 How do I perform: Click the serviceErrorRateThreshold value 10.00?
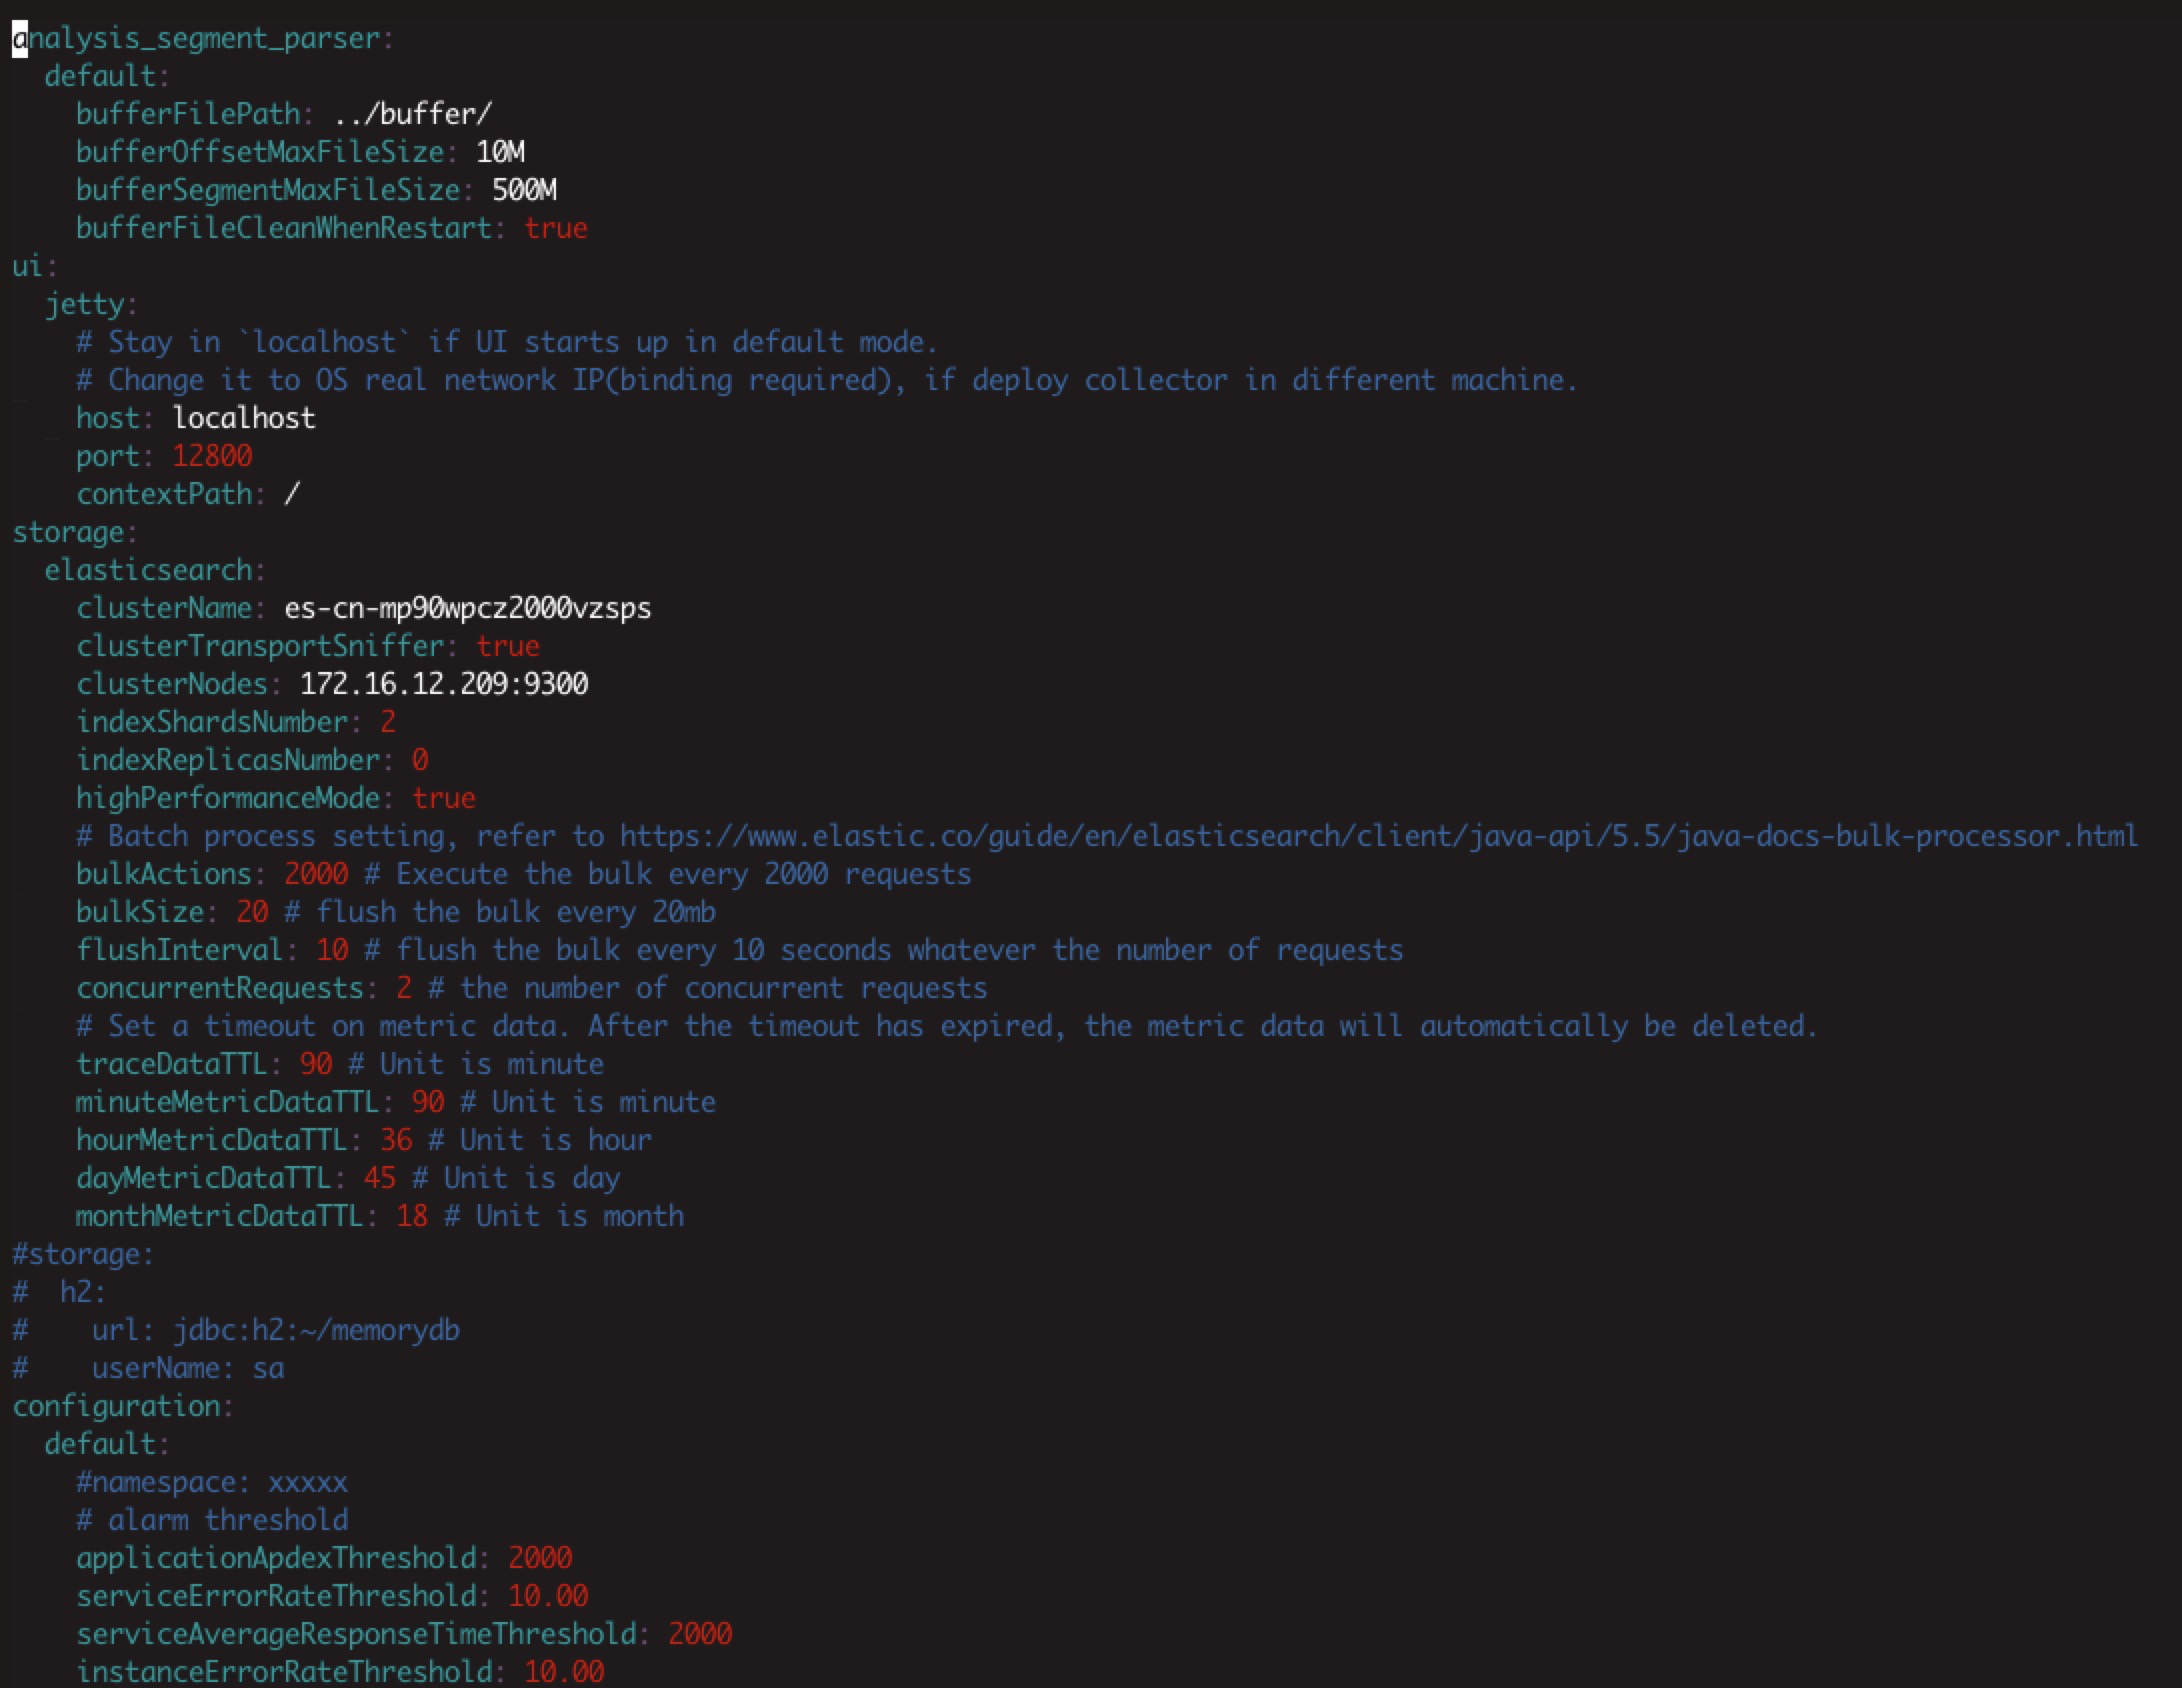point(547,1596)
